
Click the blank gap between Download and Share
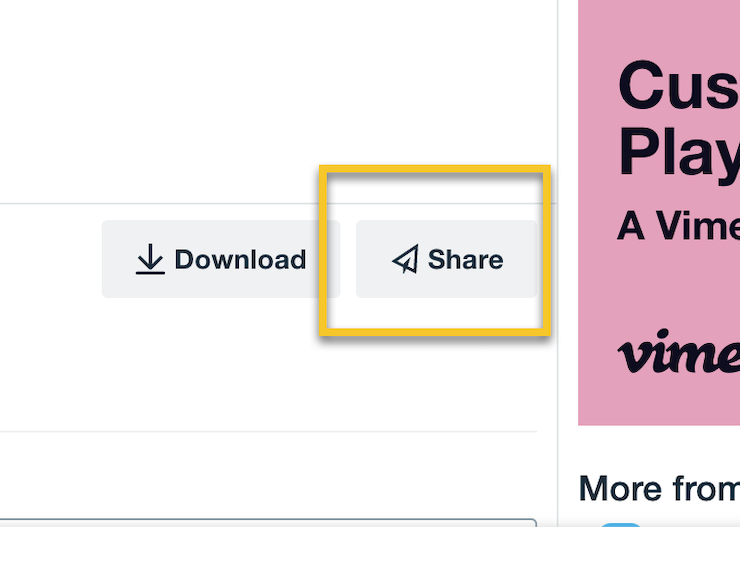(348, 259)
